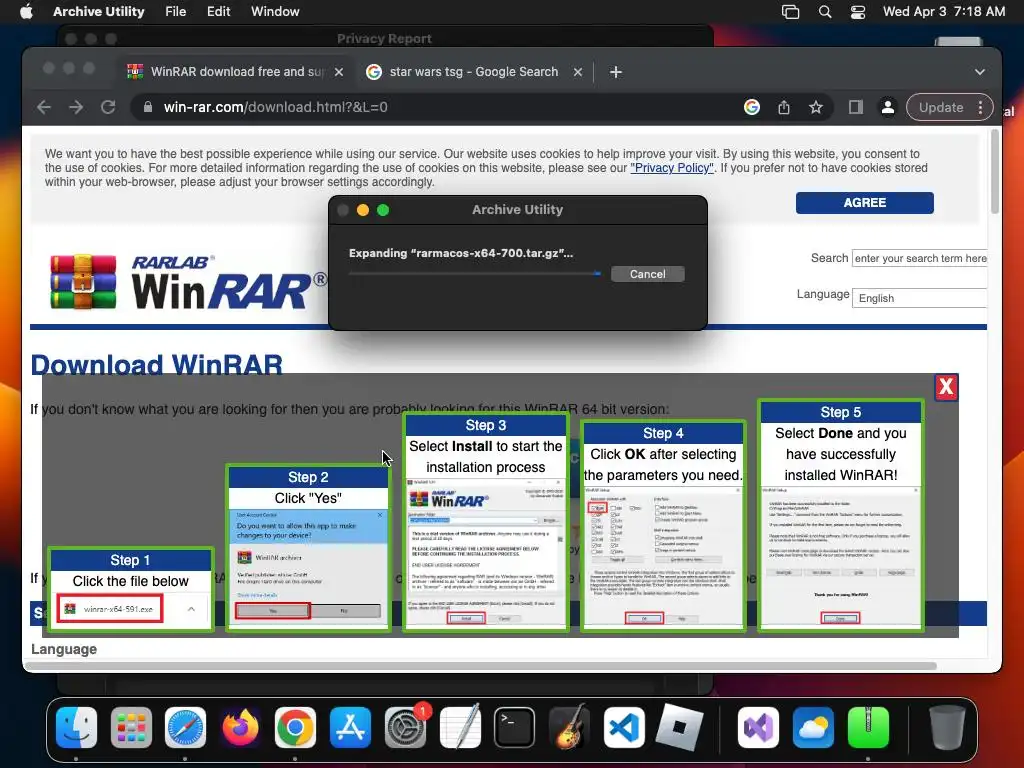Focus the site search field
Image resolution: width=1024 pixels, height=768 pixels.
coord(920,258)
